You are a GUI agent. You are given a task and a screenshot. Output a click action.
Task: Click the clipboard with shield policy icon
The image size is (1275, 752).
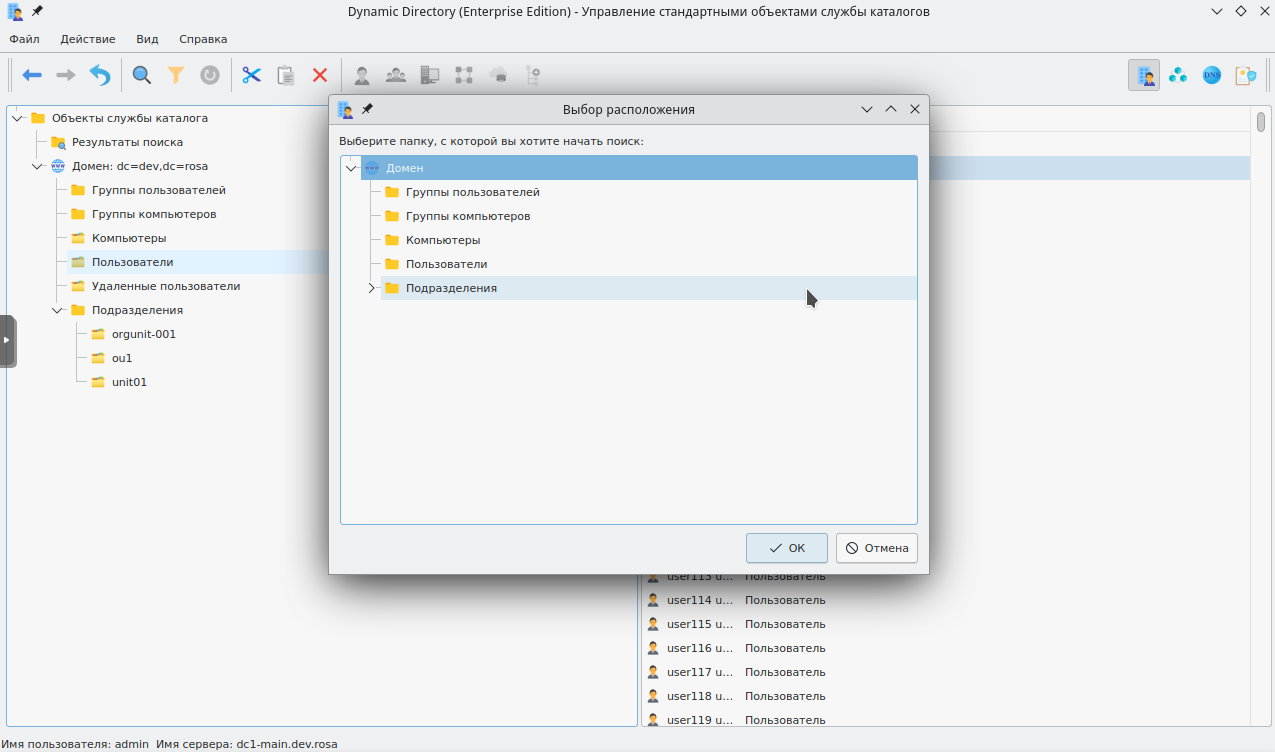coord(1246,75)
